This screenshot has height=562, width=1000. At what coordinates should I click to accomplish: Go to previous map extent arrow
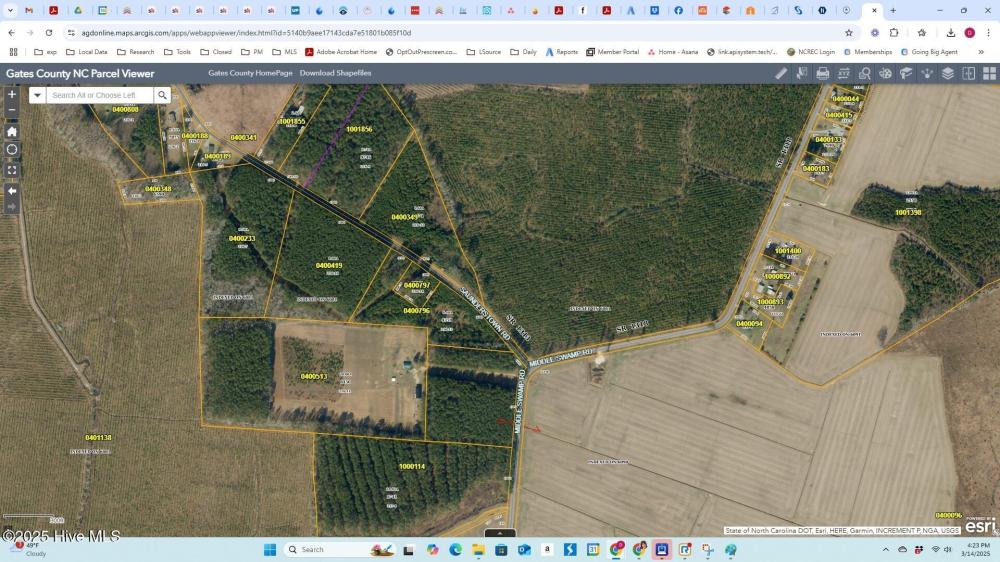[x=12, y=190]
